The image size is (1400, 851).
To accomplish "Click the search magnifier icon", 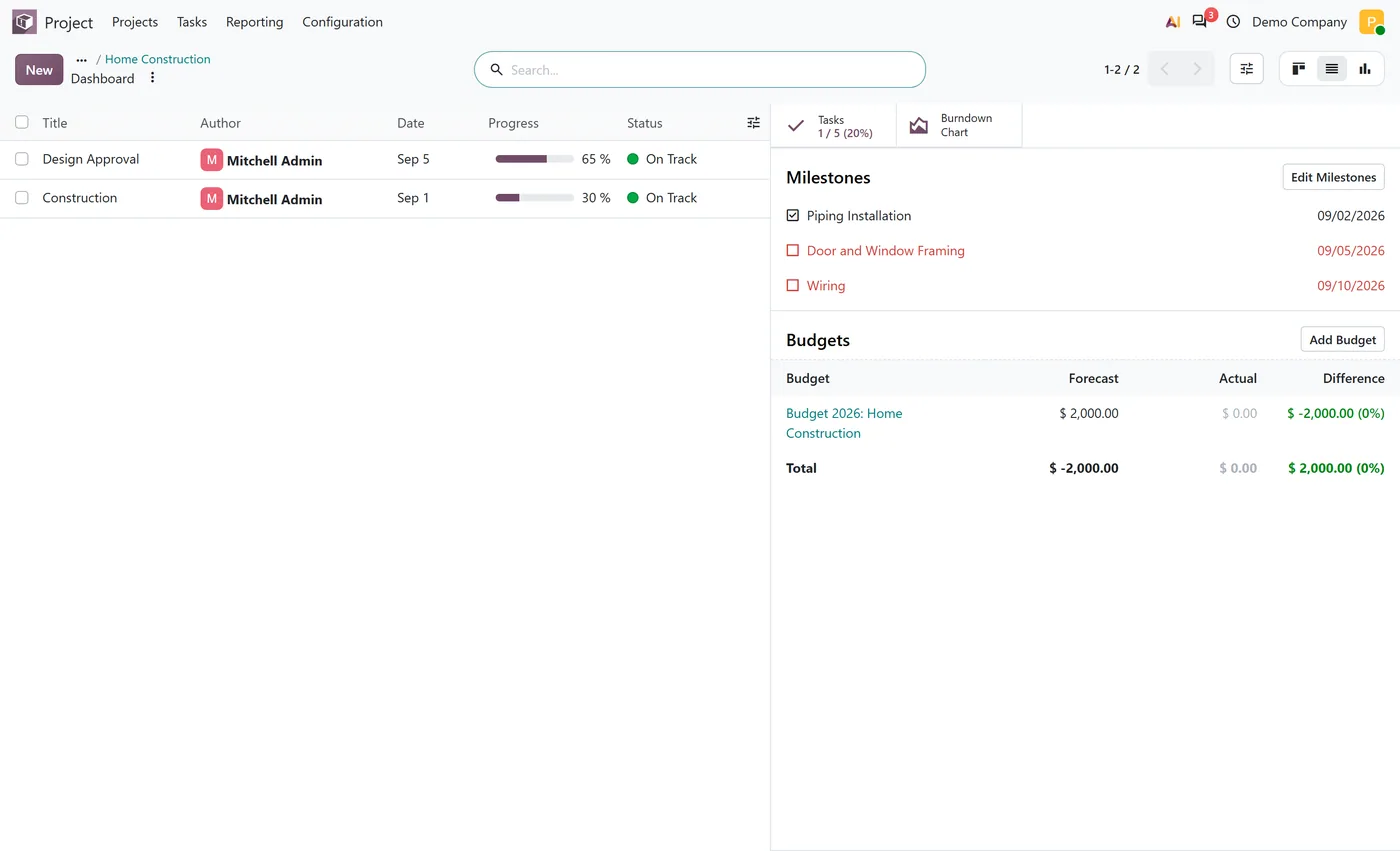I will 496,70.
